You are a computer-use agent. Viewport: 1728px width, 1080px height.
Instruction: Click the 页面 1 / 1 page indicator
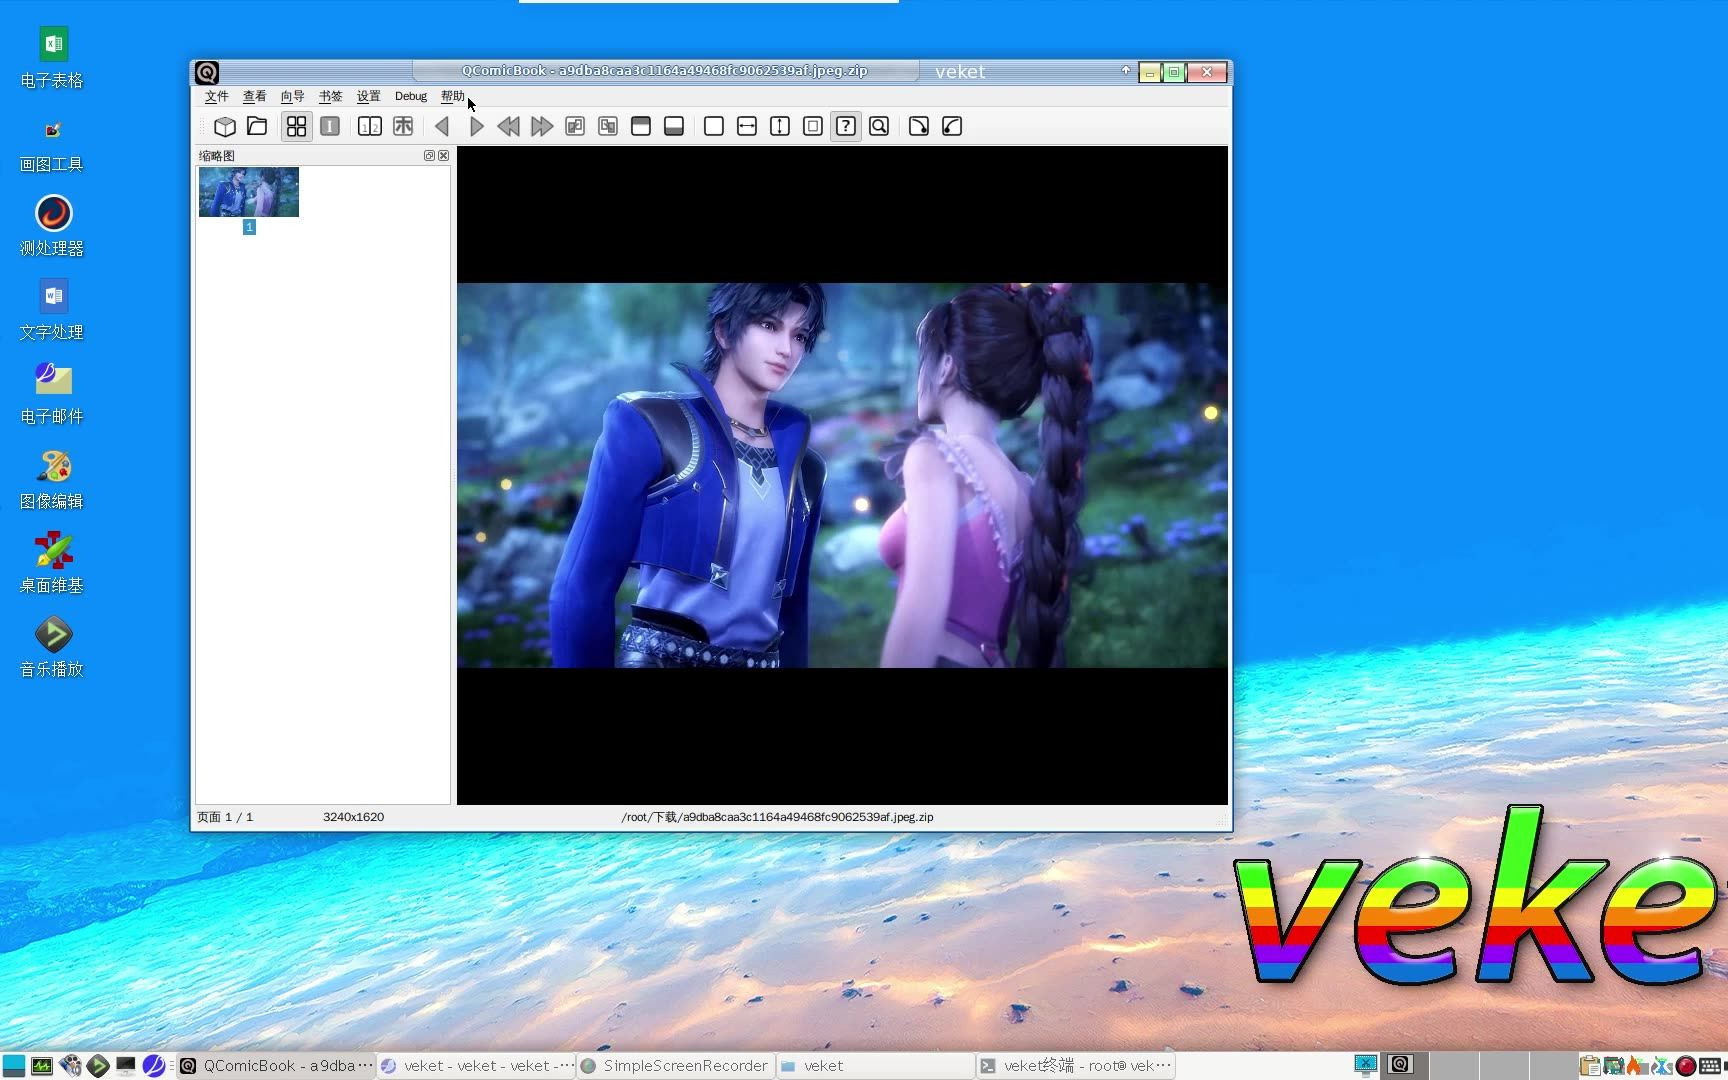225,817
